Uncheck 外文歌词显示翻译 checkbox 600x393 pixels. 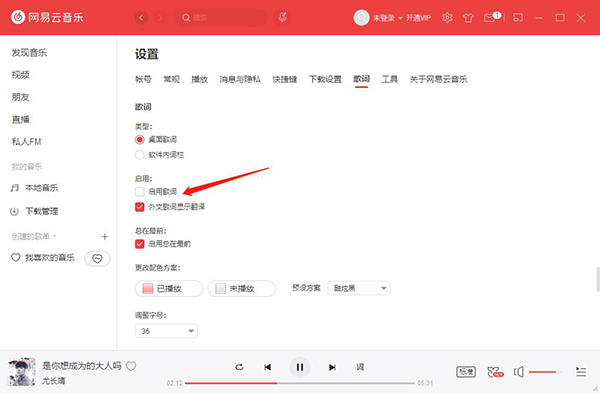point(140,207)
